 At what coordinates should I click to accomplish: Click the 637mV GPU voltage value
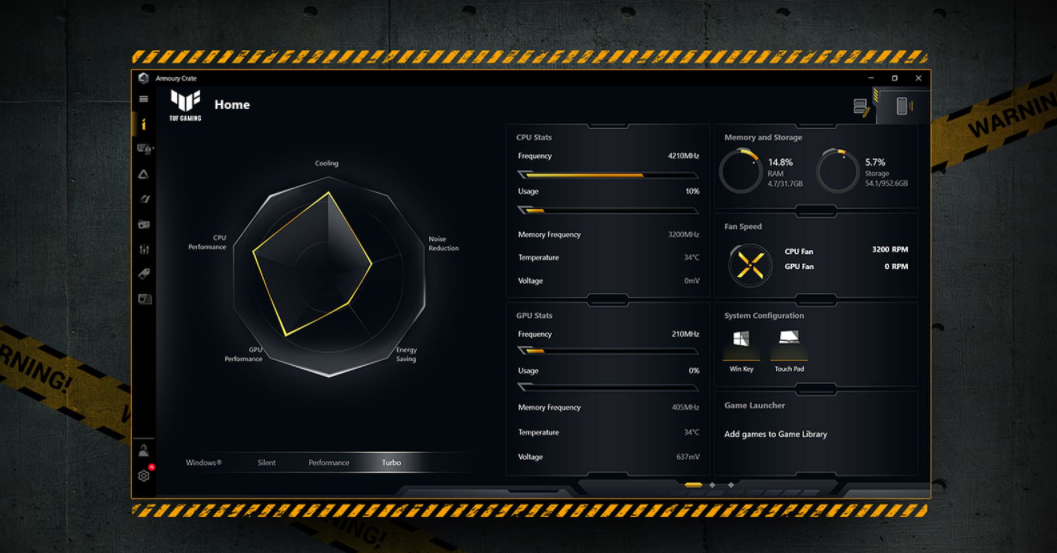(688, 457)
